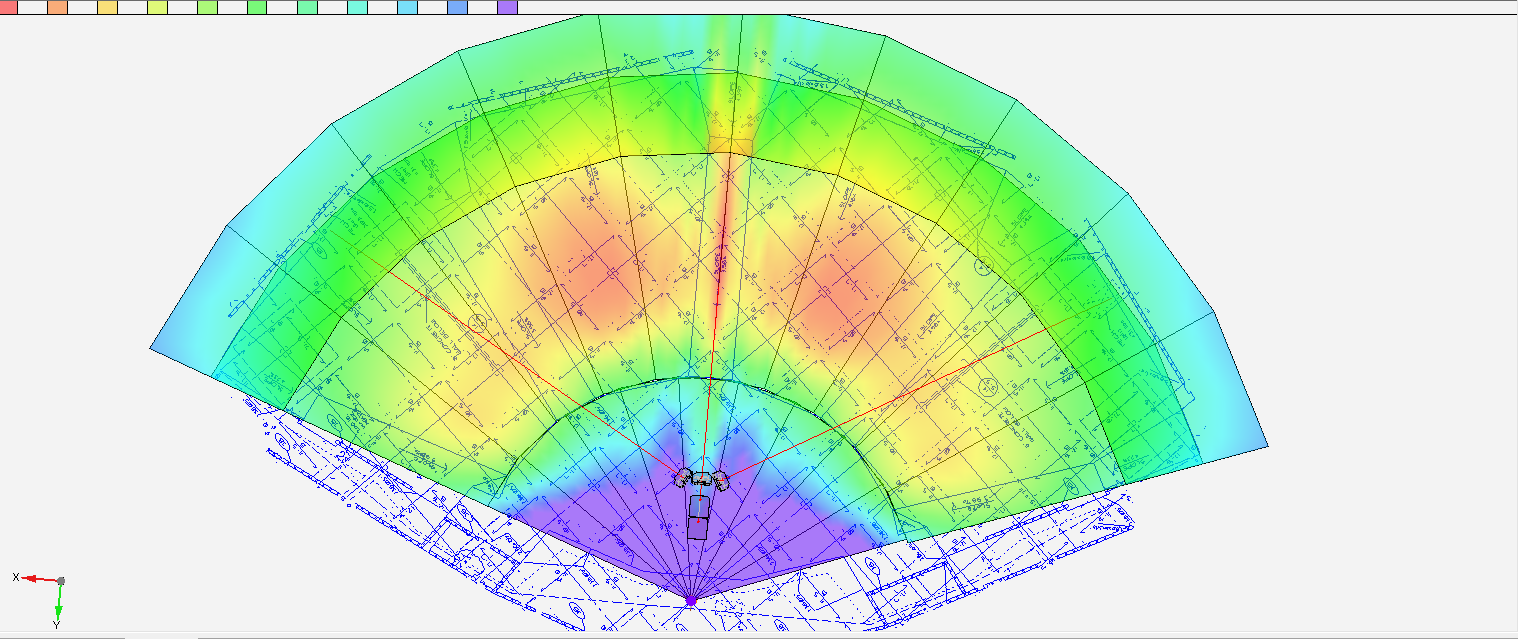1518x639 pixels.
Task: Click the orange legend color swatch
Action: click(x=57, y=7)
